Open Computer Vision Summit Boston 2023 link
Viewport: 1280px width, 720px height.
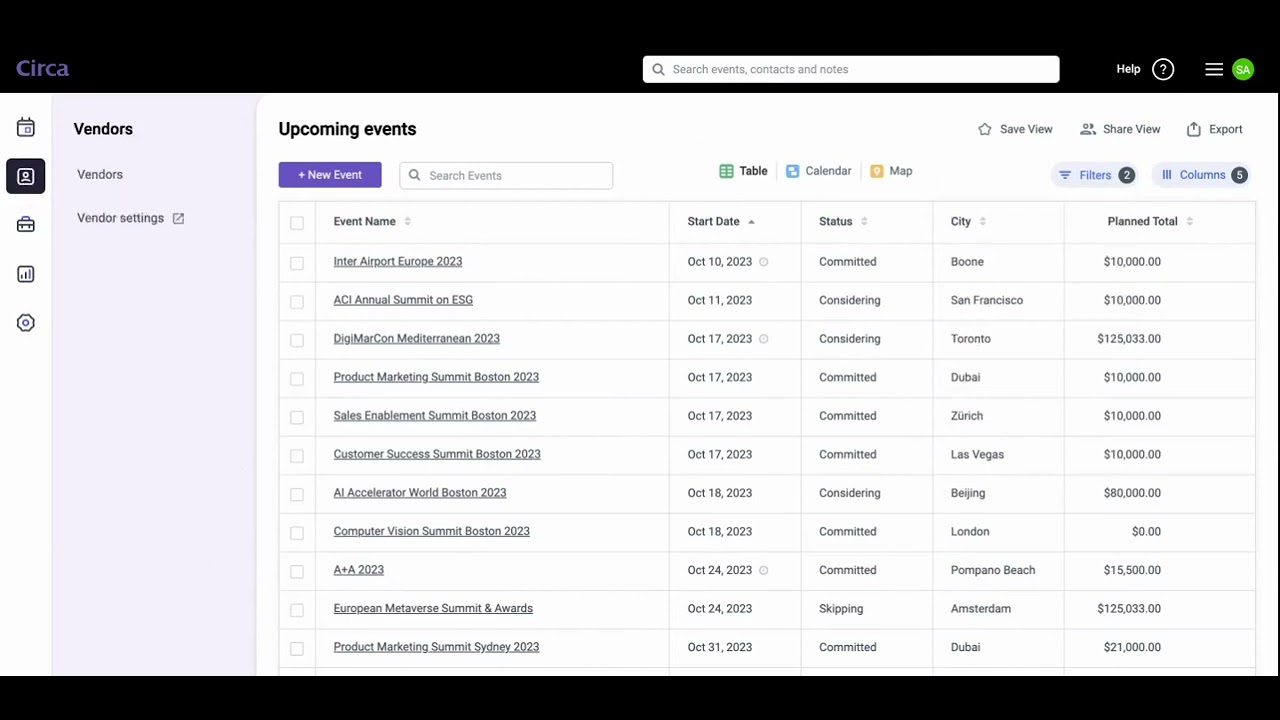click(432, 531)
